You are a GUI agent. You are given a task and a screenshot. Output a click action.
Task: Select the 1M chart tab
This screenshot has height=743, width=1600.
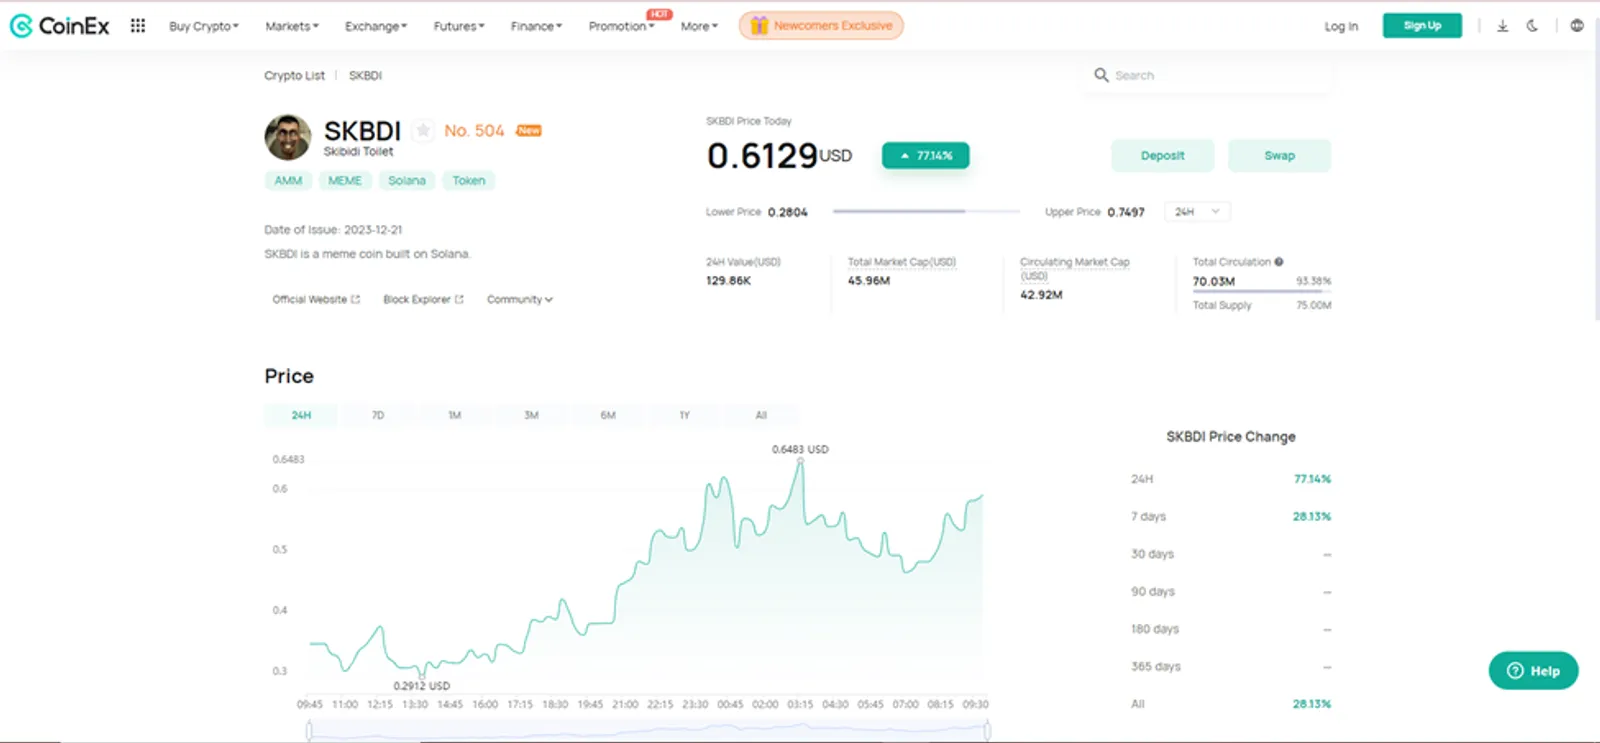pos(454,415)
